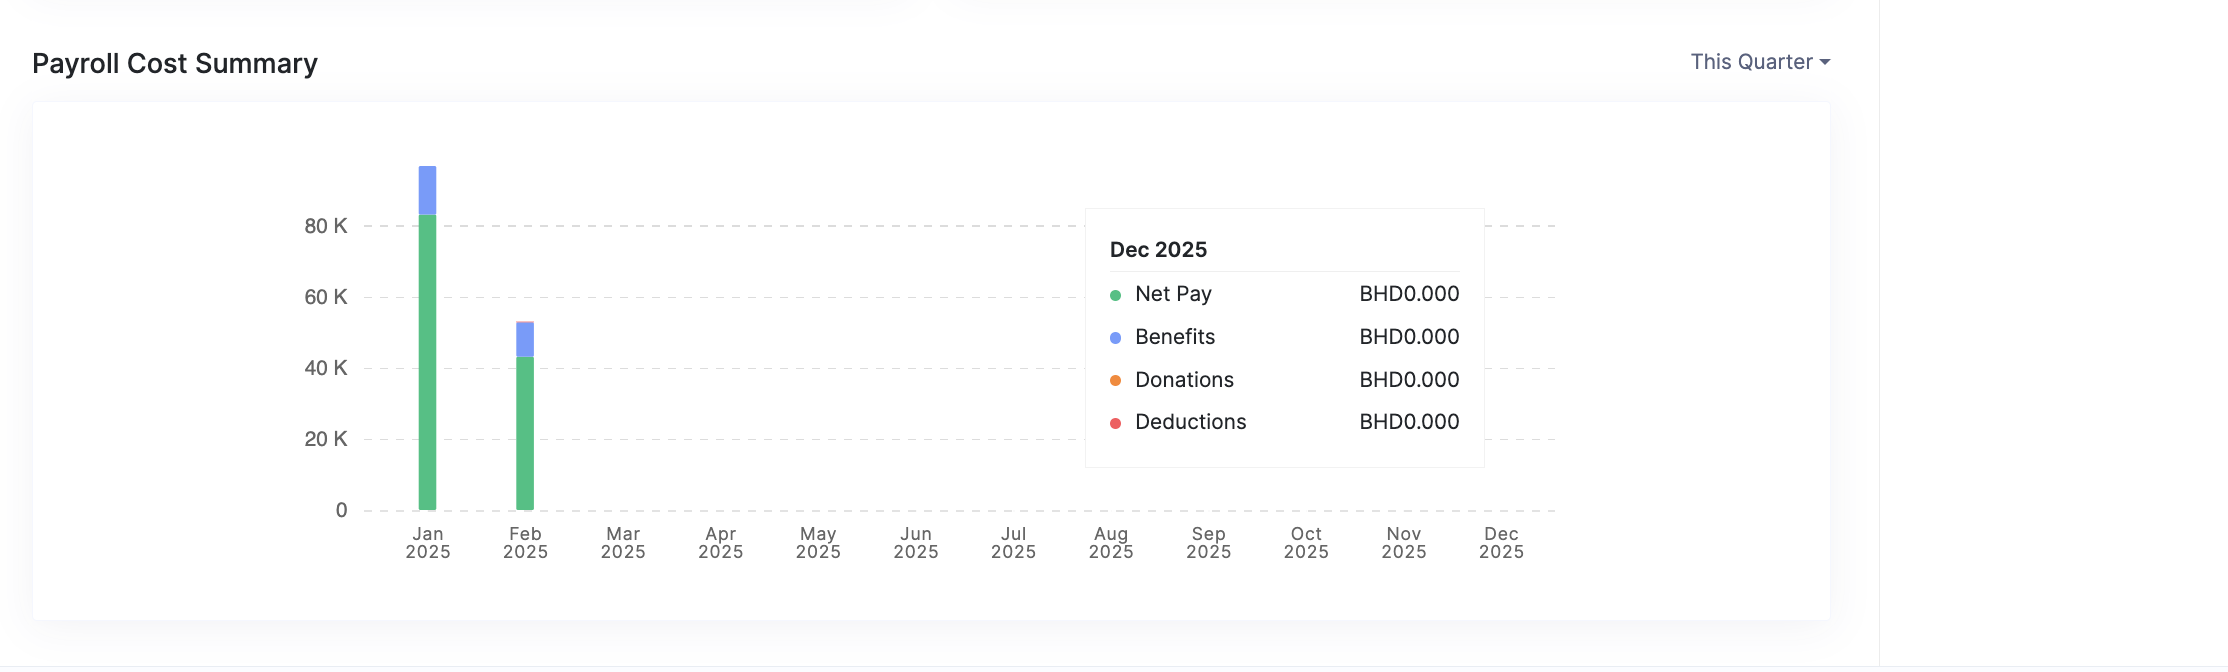Click the Dec 2025 x-axis label

[x=1501, y=543]
